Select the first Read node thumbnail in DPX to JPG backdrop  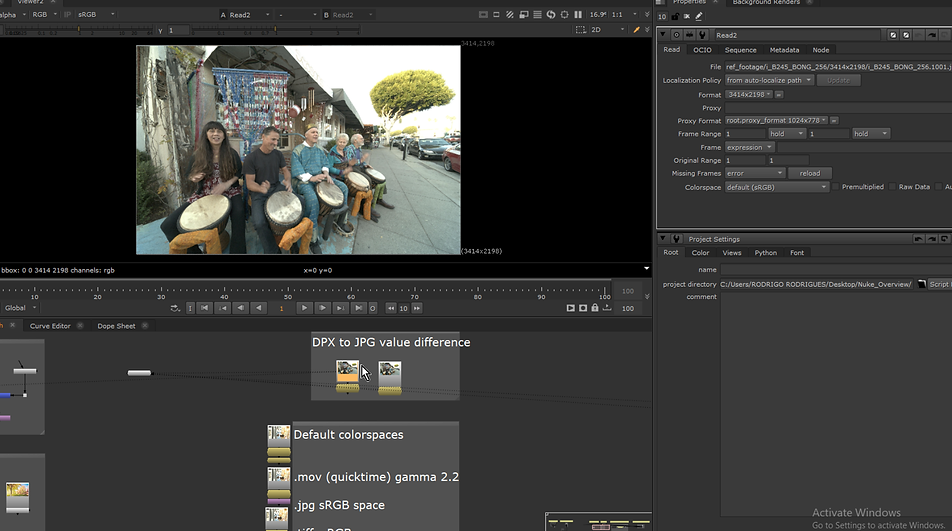coord(347,371)
